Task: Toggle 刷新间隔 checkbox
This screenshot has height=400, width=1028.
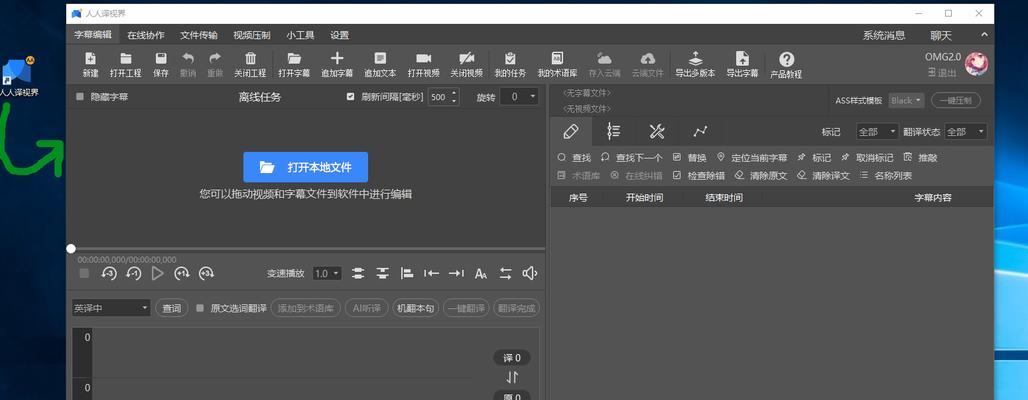Action: pos(351,96)
